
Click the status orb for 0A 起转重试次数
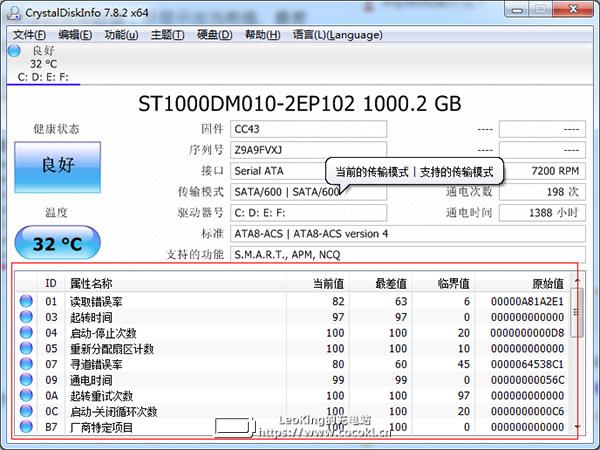(26, 395)
